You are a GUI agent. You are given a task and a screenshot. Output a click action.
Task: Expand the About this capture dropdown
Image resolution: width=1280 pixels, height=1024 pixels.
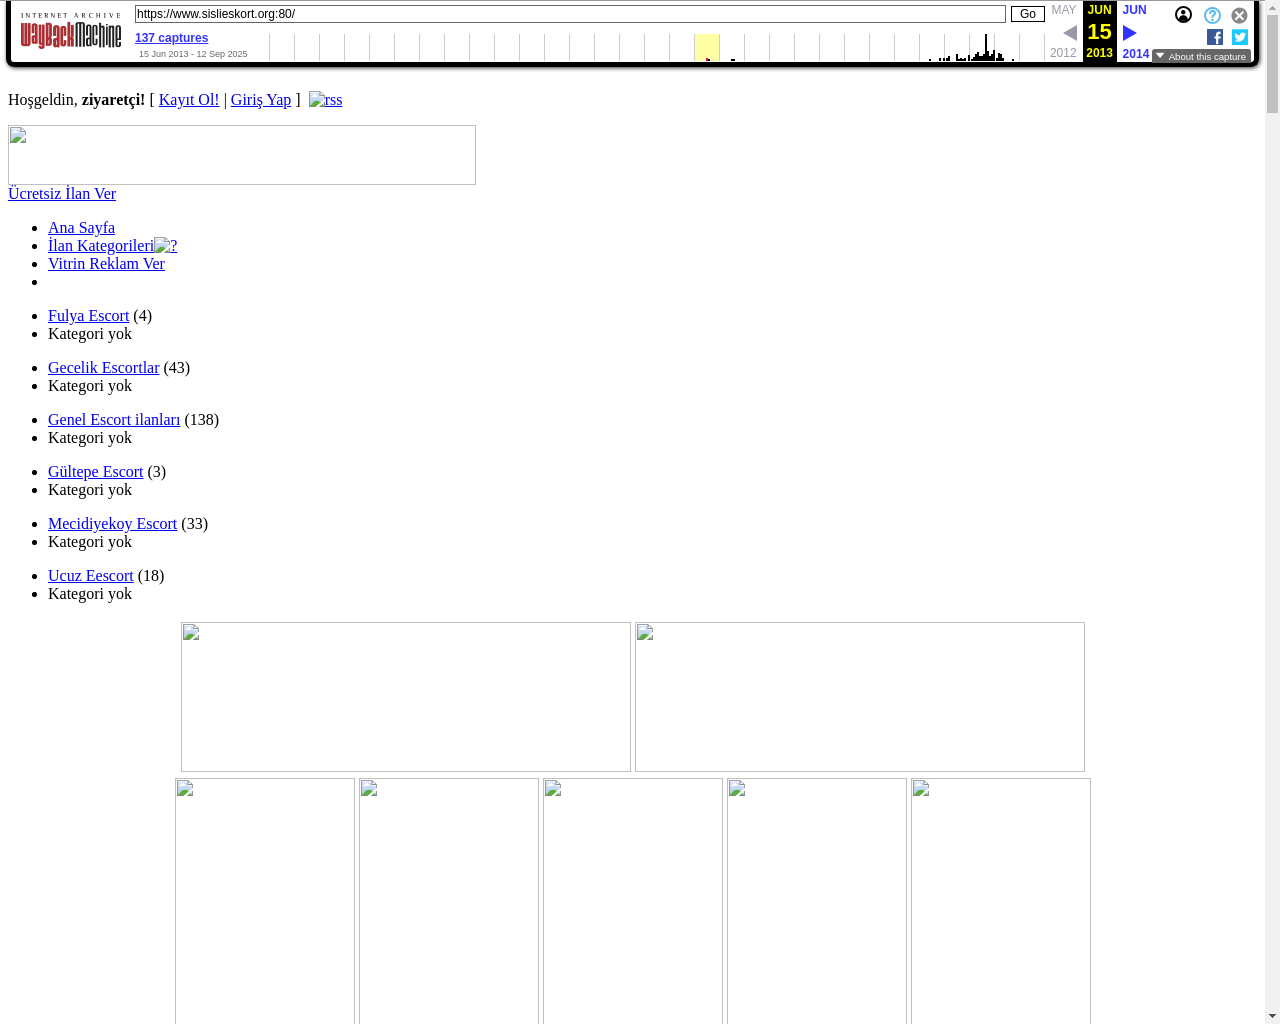tap(1201, 57)
